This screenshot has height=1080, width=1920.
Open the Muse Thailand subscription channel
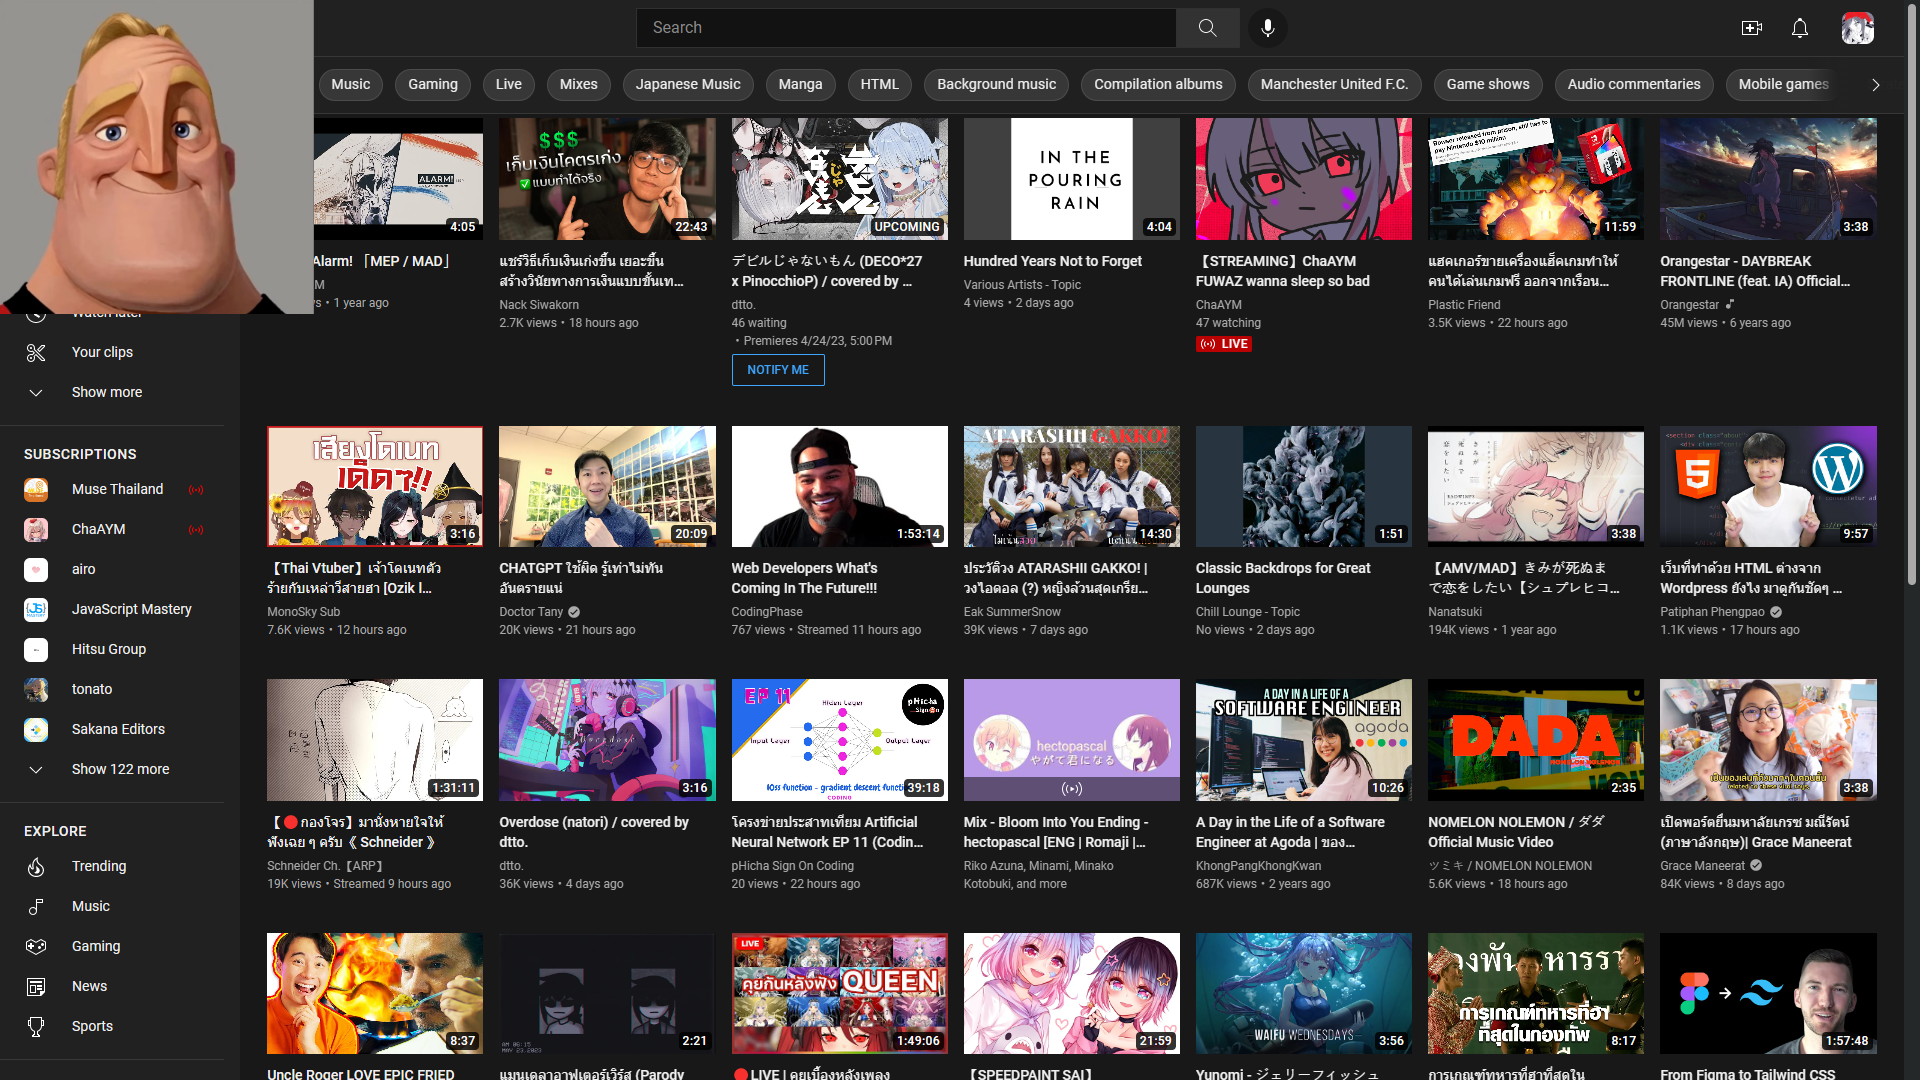(x=117, y=489)
